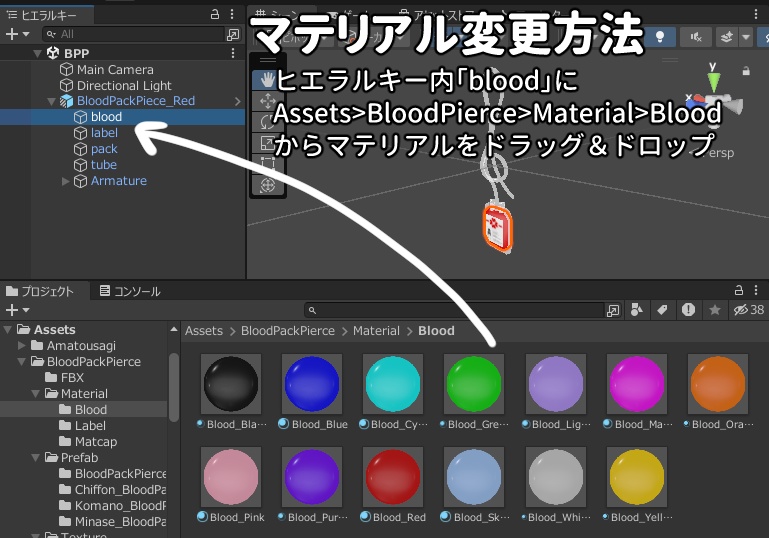
Task: Select the Hand tool in scene toolbar
Action: point(267,80)
